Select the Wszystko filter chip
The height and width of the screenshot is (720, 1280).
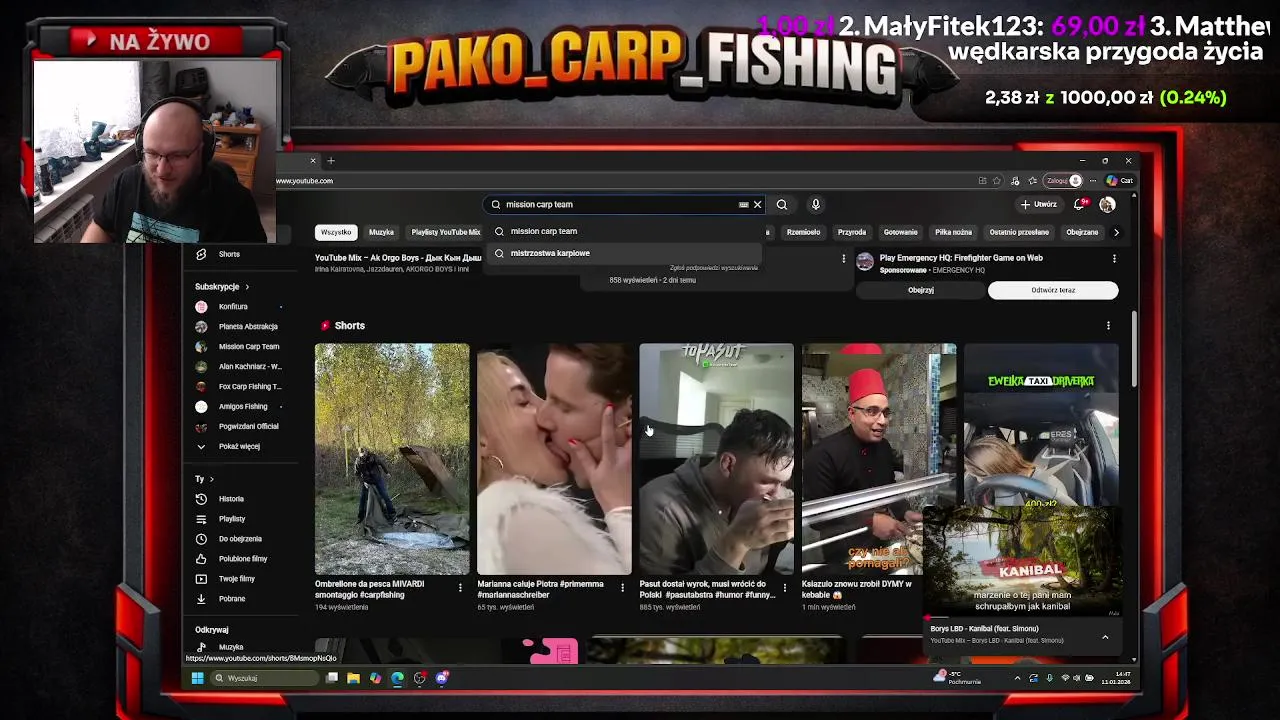click(x=336, y=232)
